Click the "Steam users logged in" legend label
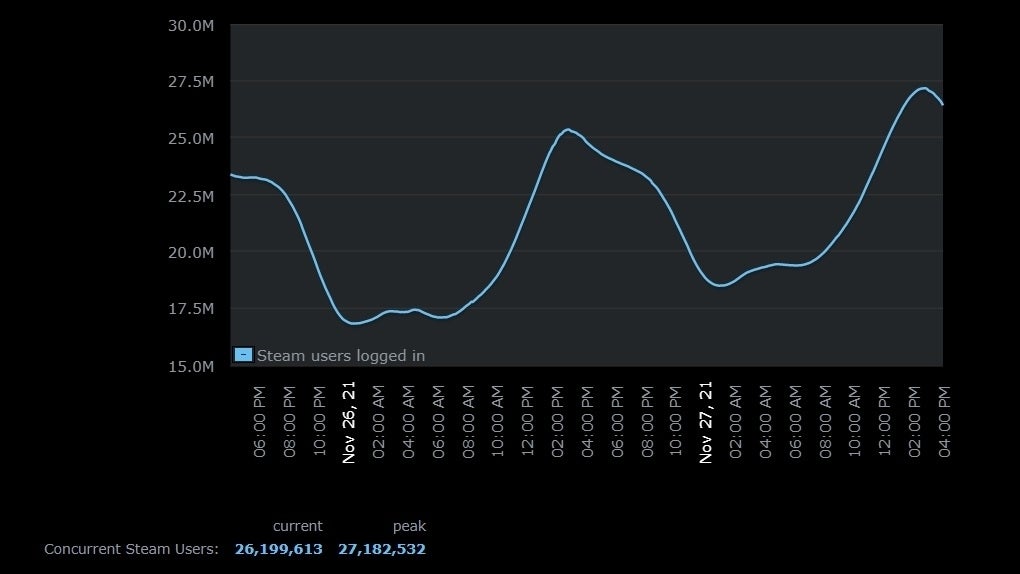Screen dimensions: 1020x574 340,355
